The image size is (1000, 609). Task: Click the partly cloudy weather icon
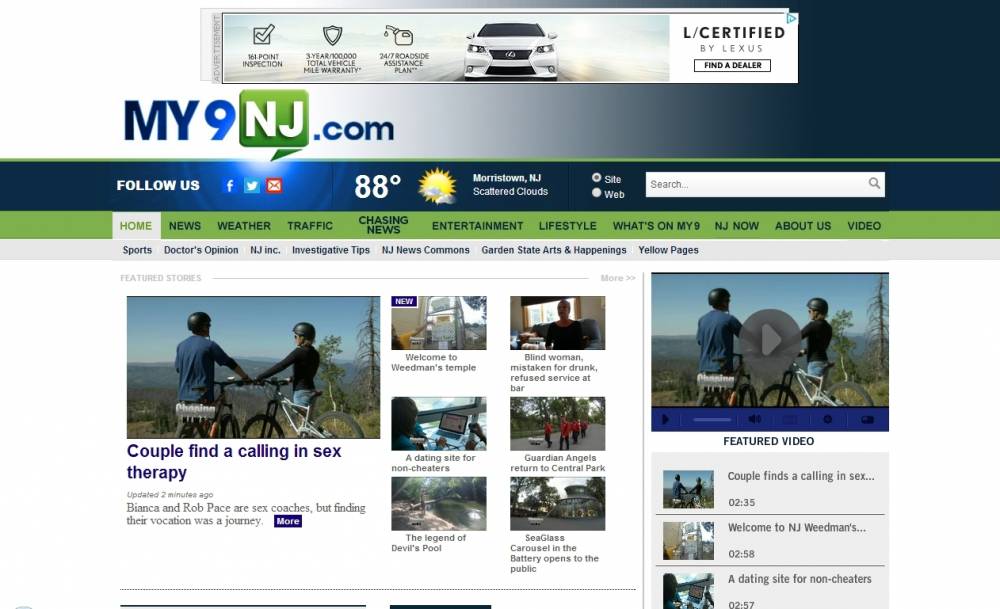[437, 186]
